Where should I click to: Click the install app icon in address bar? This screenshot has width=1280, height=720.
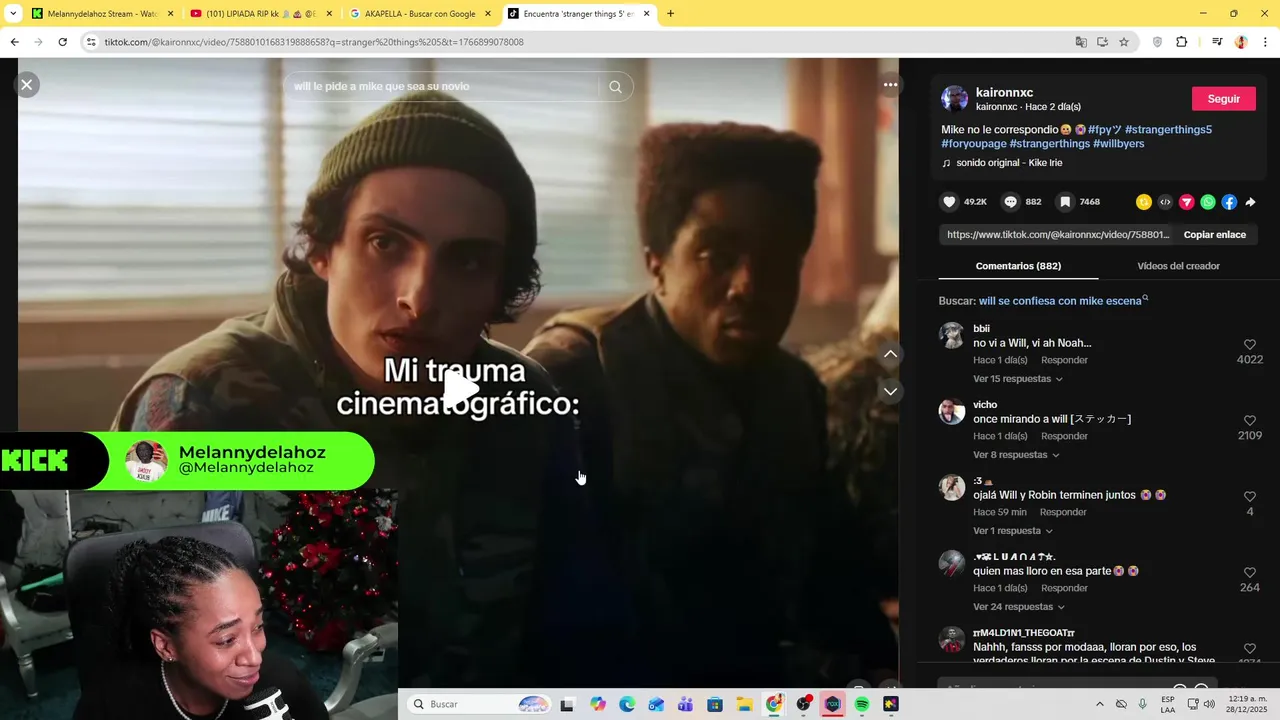(x=1102, y=42)
